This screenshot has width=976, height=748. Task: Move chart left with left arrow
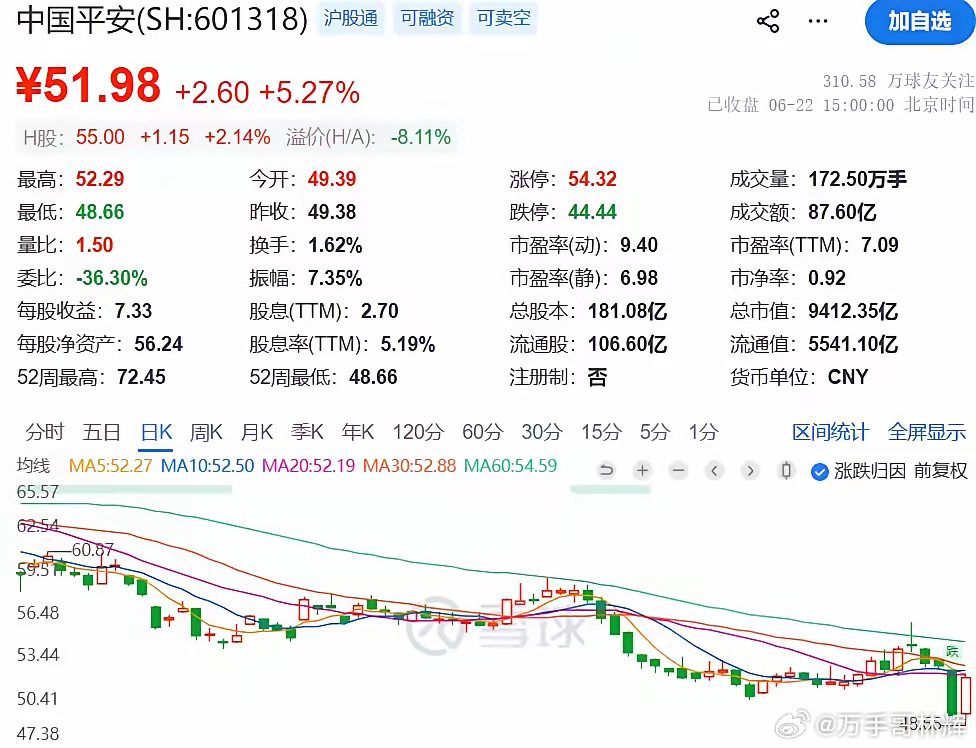tap(715, 470)
